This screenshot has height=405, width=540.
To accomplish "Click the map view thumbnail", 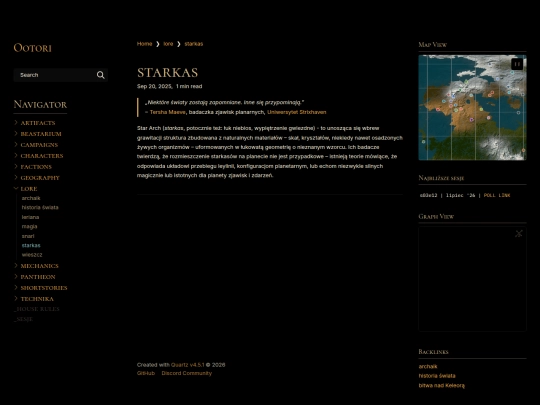I will [472, 107].
